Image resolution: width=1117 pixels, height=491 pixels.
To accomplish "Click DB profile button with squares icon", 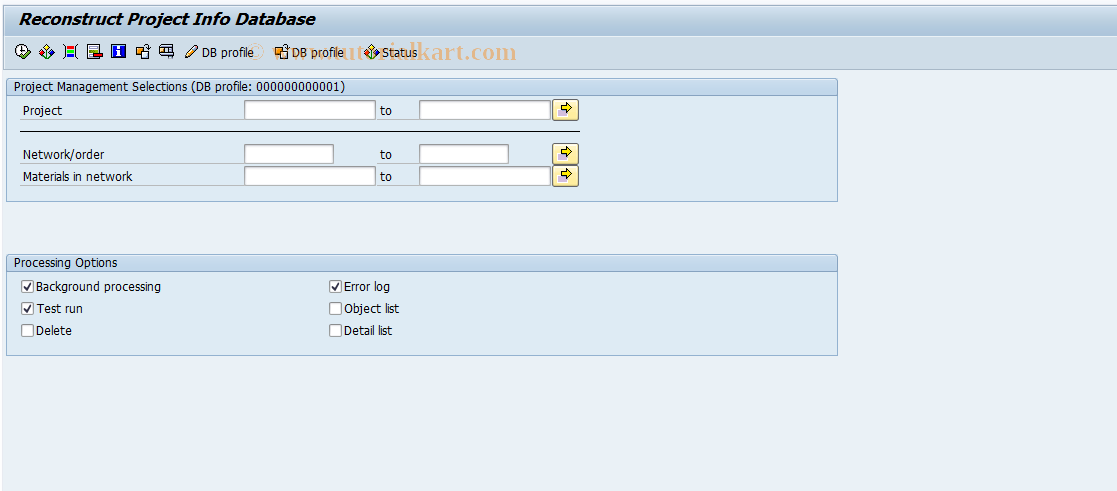I will [x=308, y=52].
